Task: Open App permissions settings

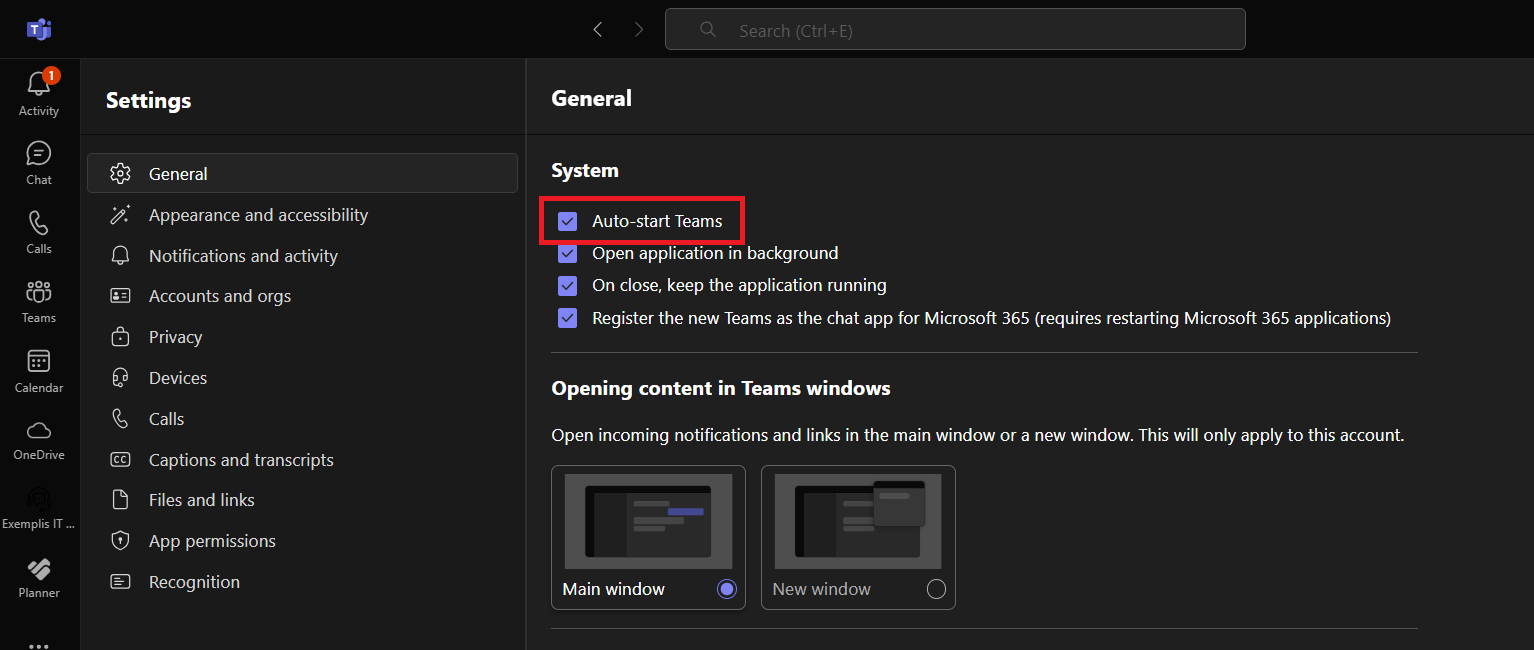Action: (302, 541)
